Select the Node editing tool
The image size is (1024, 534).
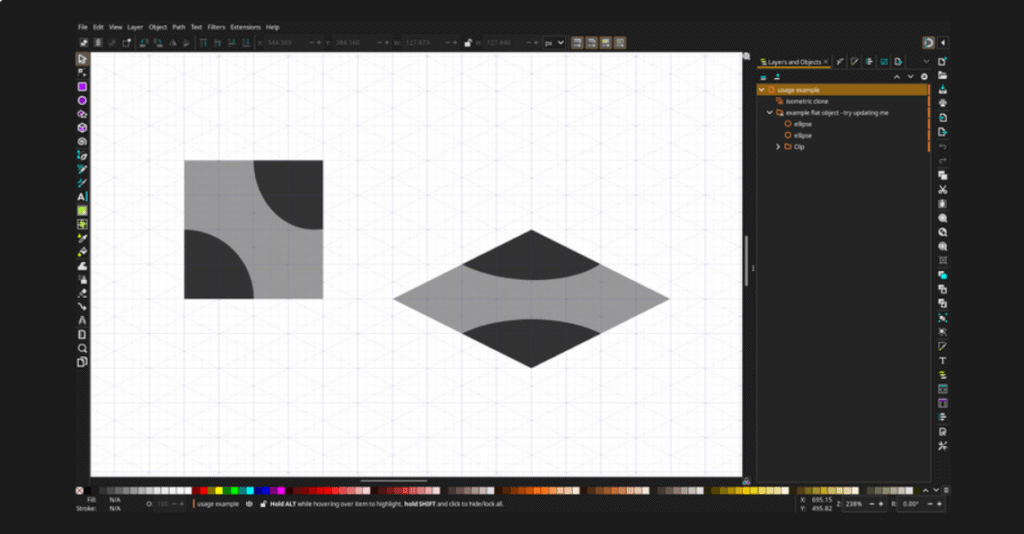tap(82, 73)
